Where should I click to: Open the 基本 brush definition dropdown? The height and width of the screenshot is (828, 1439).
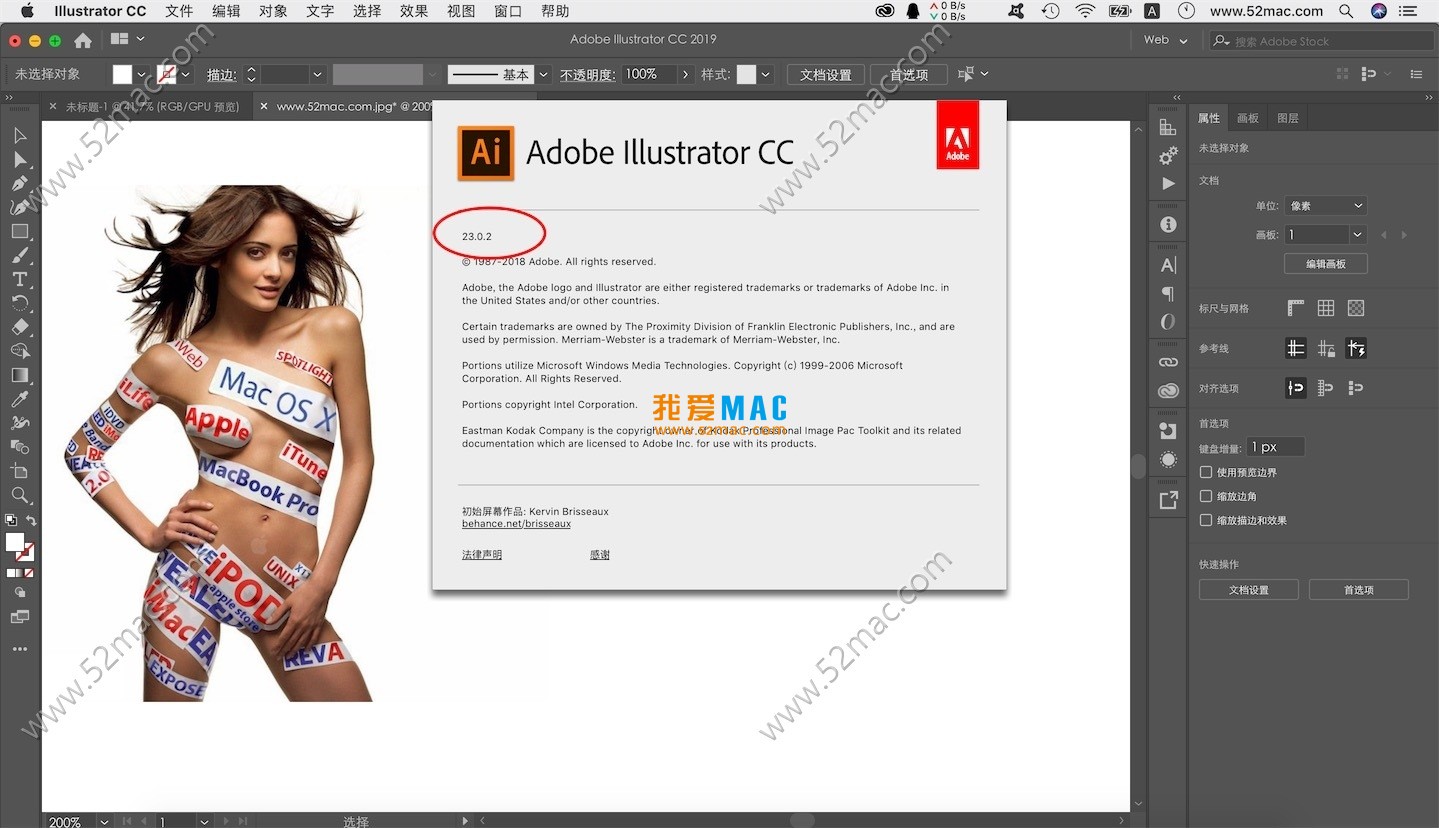point(544,74)
